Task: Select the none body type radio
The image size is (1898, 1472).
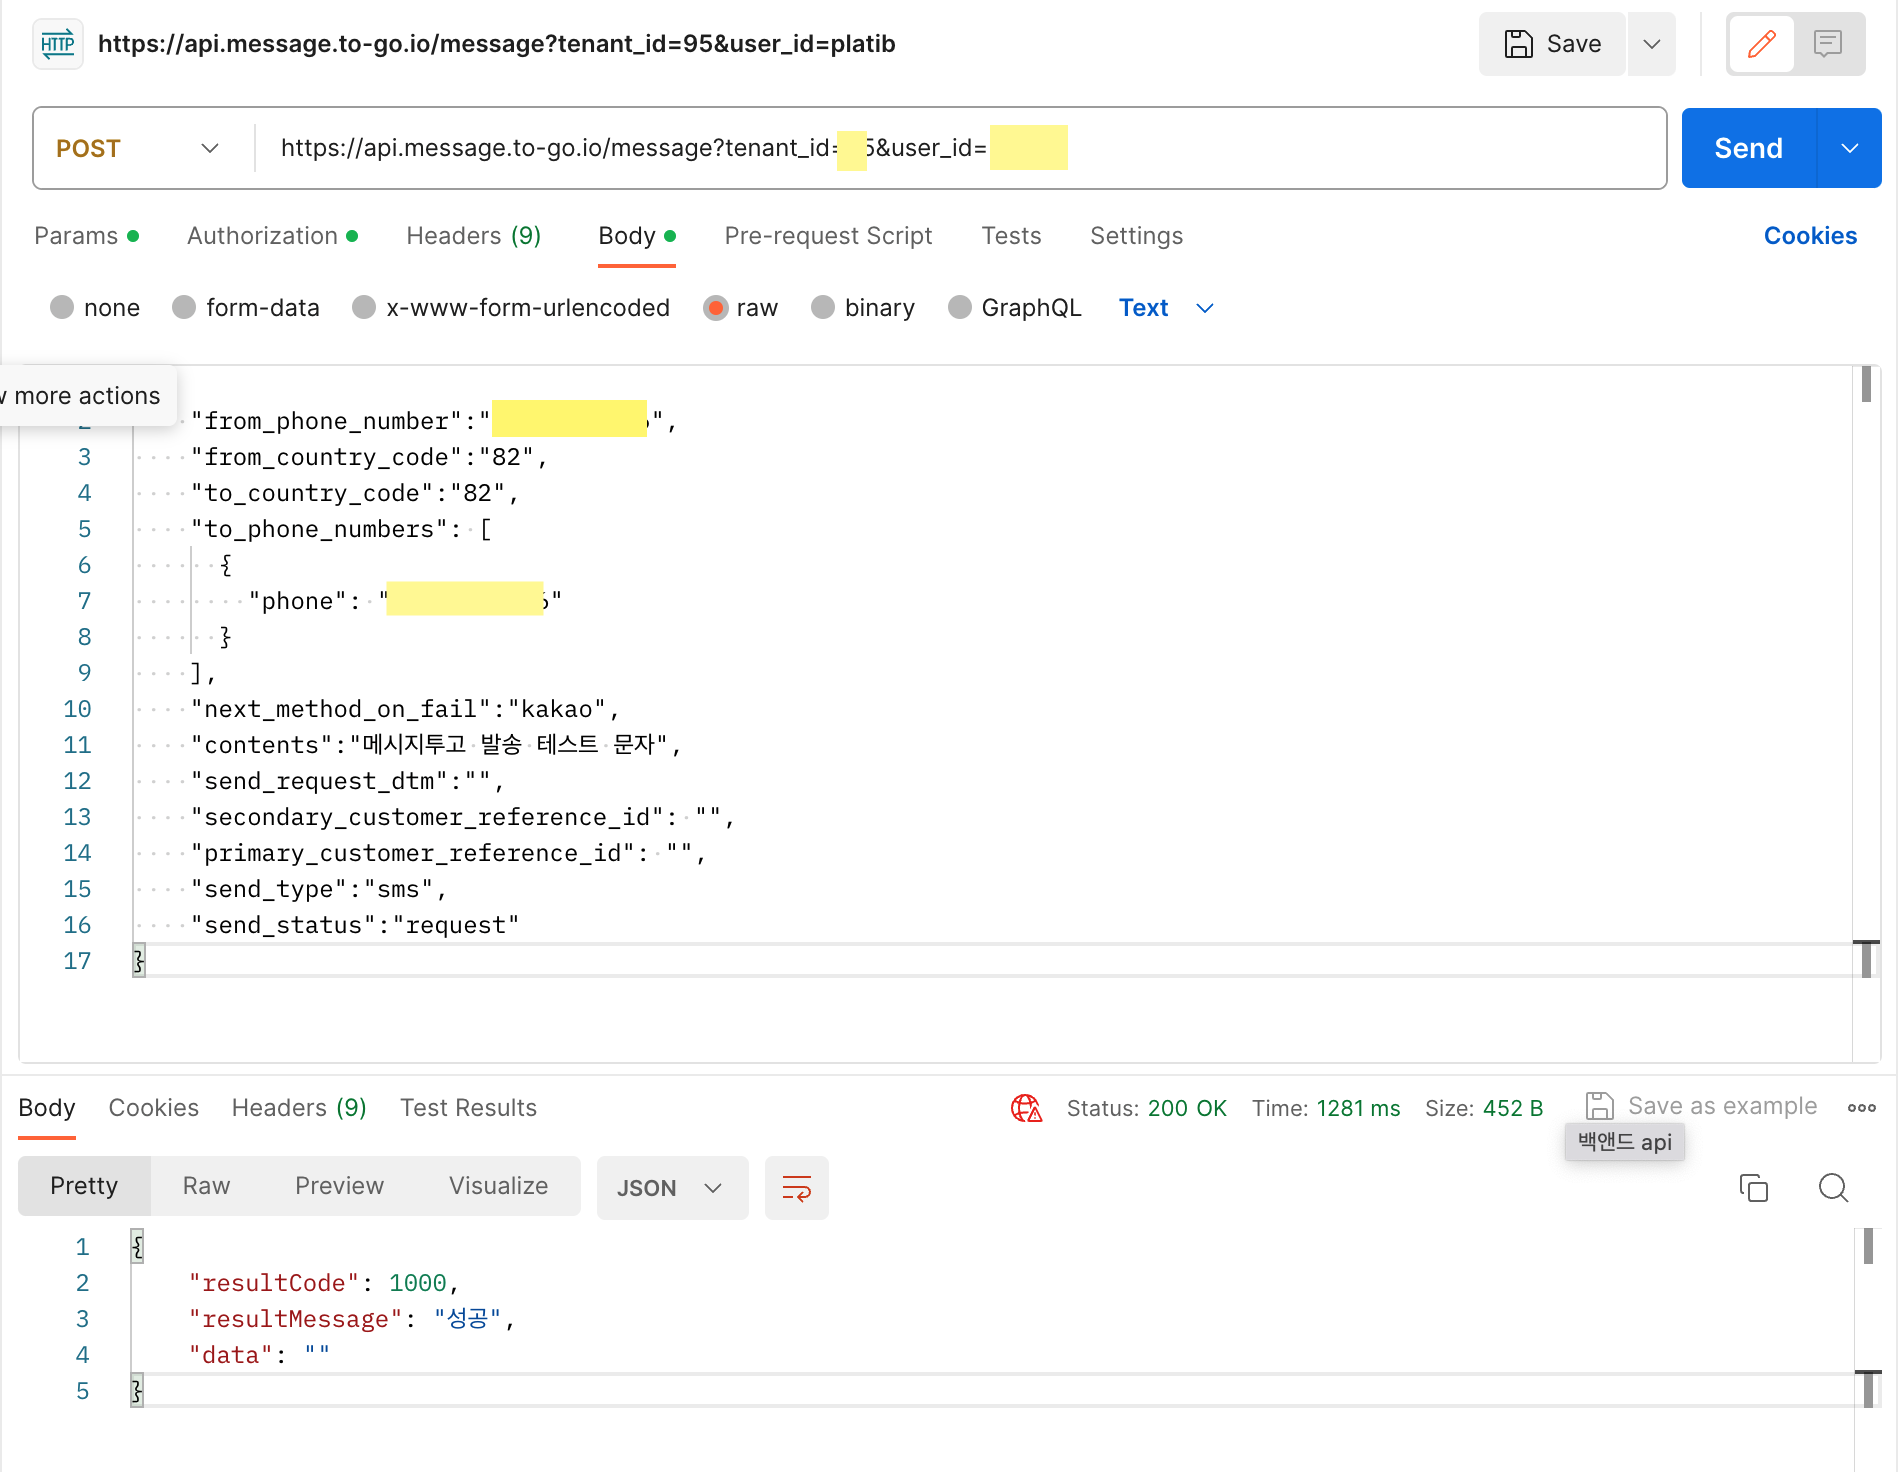Action: [62, 308]
